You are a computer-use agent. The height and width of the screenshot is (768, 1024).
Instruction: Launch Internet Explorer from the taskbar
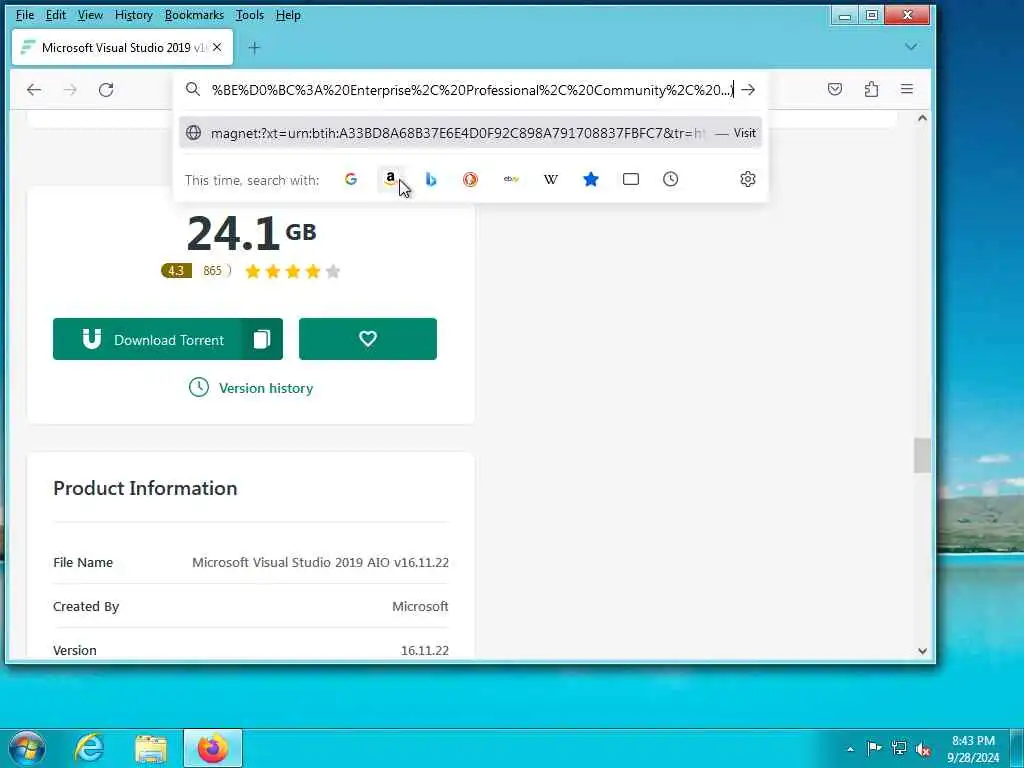tap(89, 748)
